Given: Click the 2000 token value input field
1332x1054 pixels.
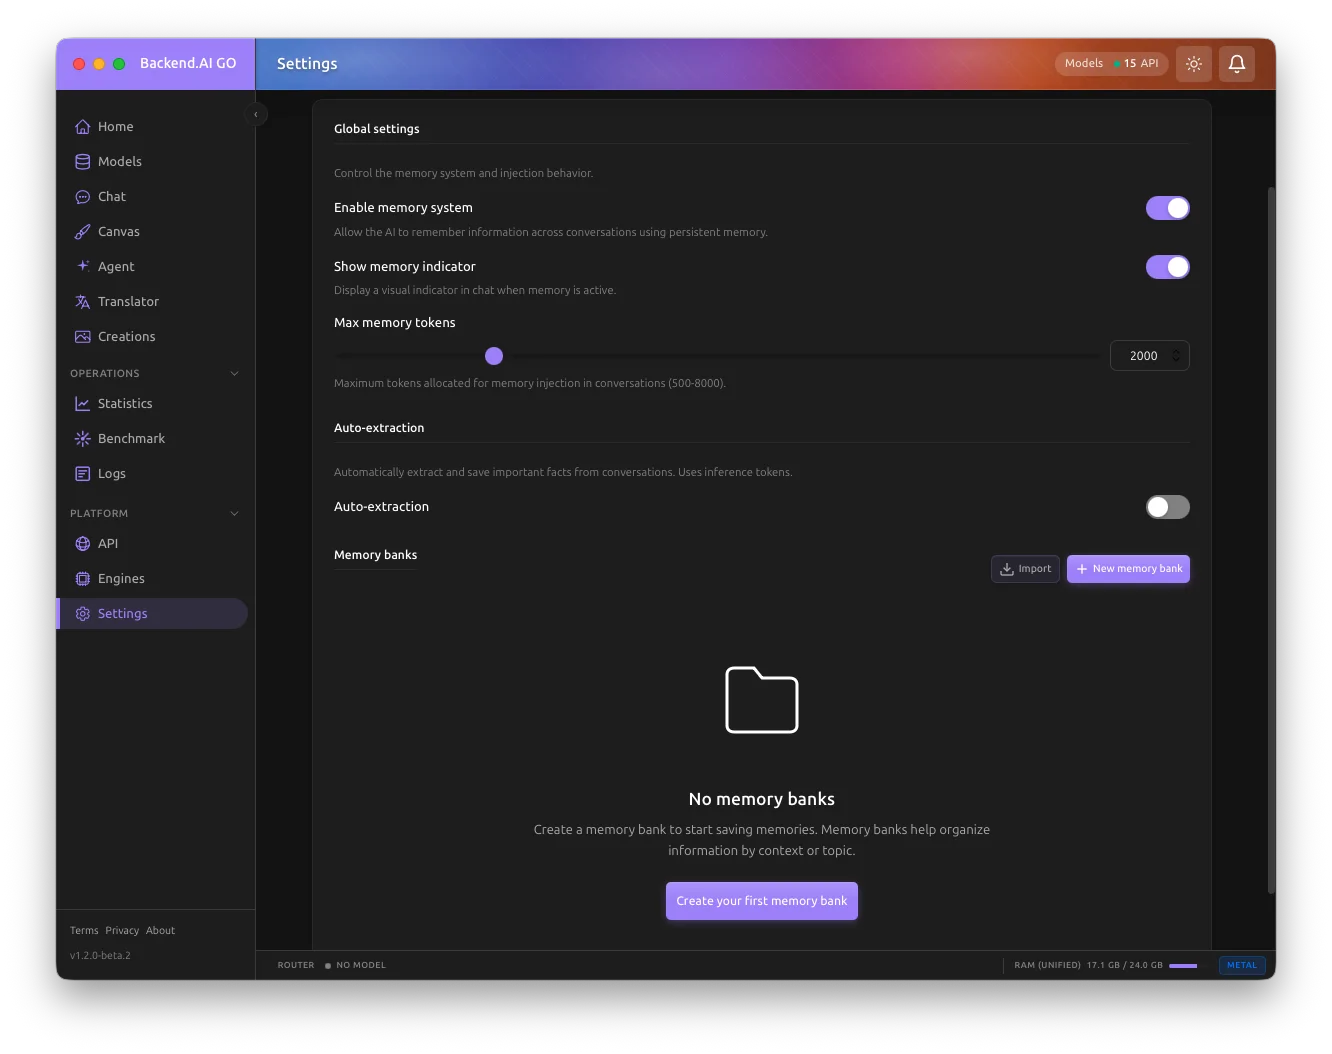Looking at the screenshot, I should point(1144,355).
